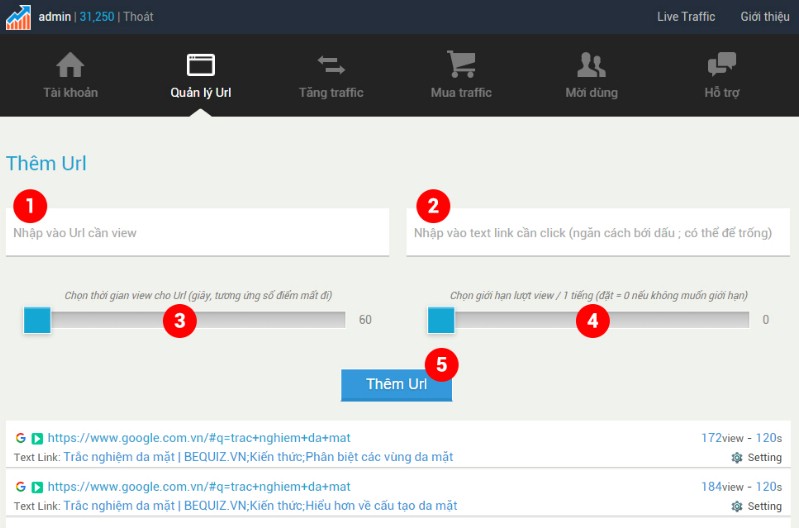Click the Thêm Url section heading
The height and width of the screenshot is (528, 799).
pos(46,164)
